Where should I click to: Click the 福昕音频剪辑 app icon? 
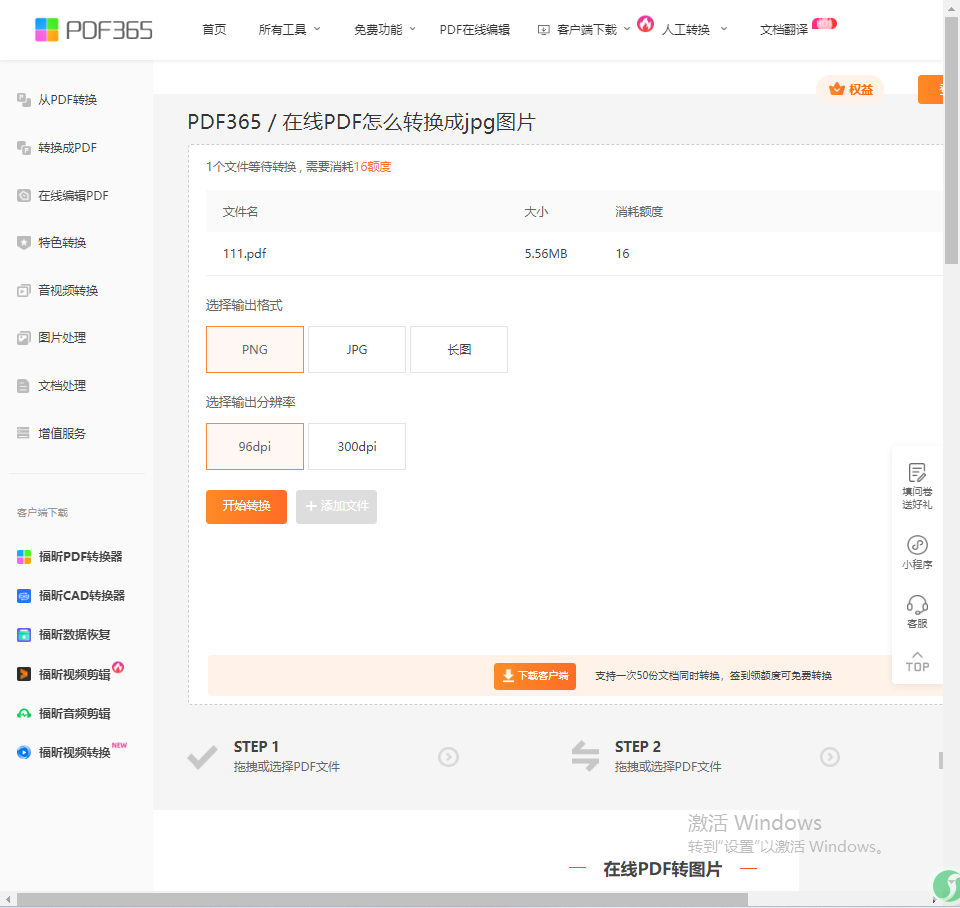(24, 713)
